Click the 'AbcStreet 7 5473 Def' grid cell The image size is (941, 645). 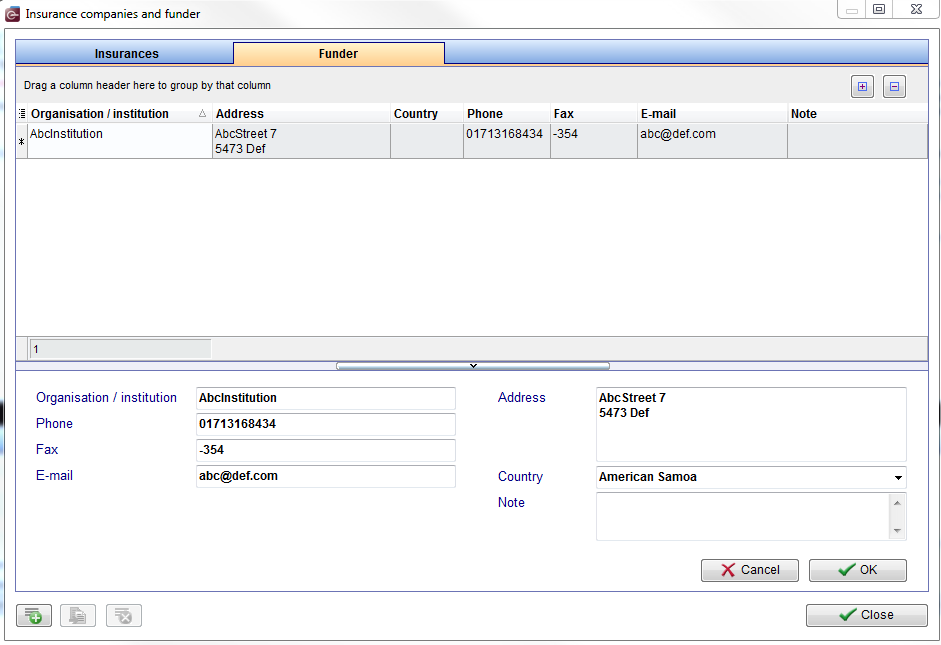(x=301, y=141)
